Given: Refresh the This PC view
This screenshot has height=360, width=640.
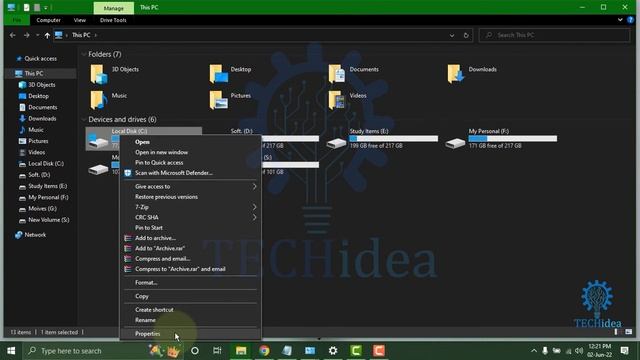Looking at the screenshot, I should click(x=466, y=36).
